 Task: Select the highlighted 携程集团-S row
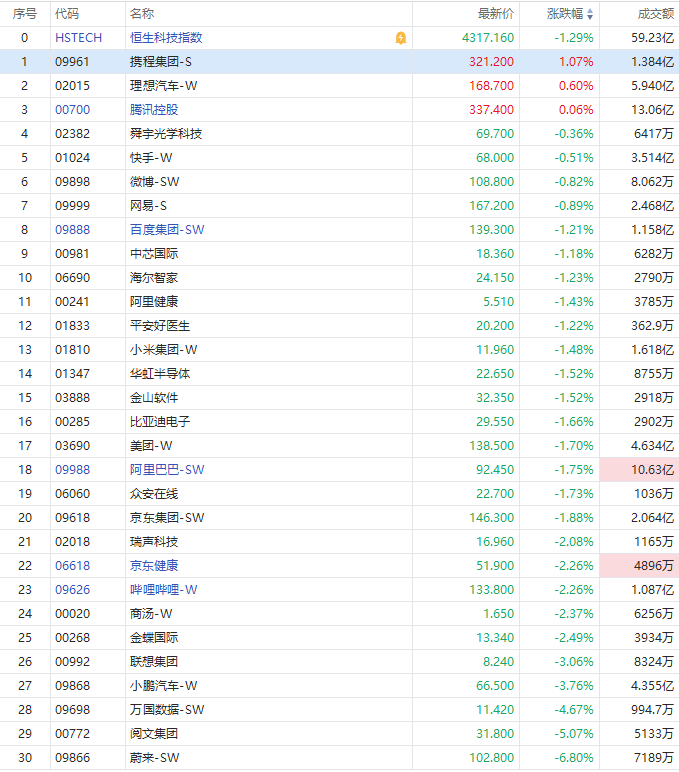pyautogui.click(x=339, y=62)
